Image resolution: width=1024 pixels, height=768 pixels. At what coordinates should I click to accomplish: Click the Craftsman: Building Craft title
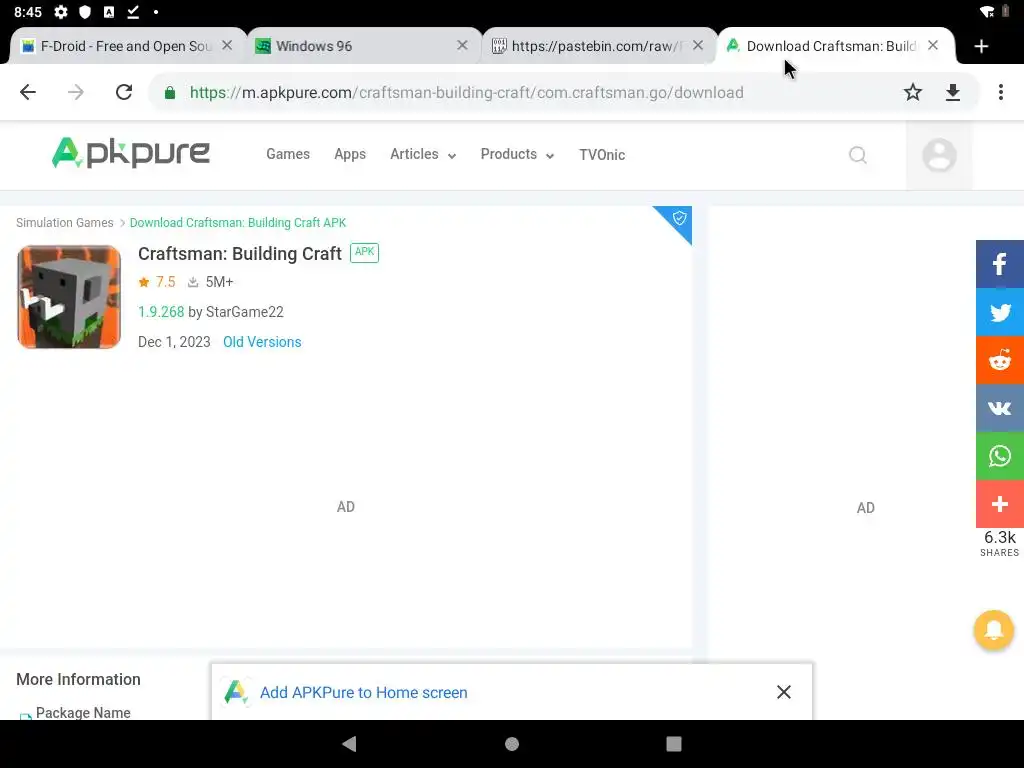tap(240, 253)
